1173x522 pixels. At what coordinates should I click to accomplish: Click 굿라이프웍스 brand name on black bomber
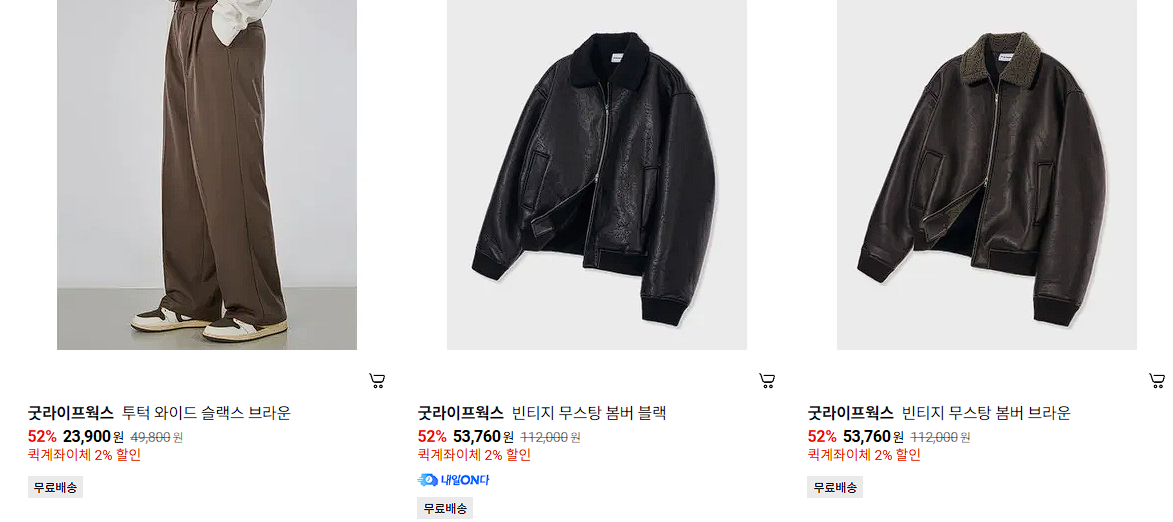point(461,413)
